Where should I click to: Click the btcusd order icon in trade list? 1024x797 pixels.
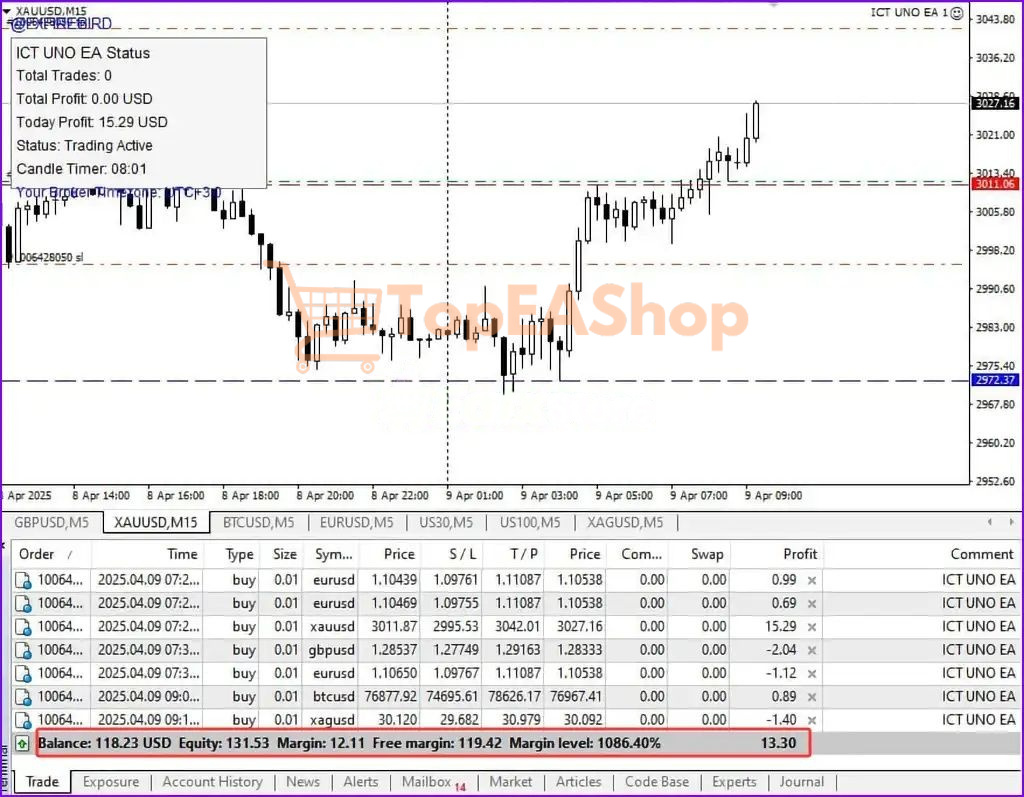pyautogui.click(x=22, y=697)
